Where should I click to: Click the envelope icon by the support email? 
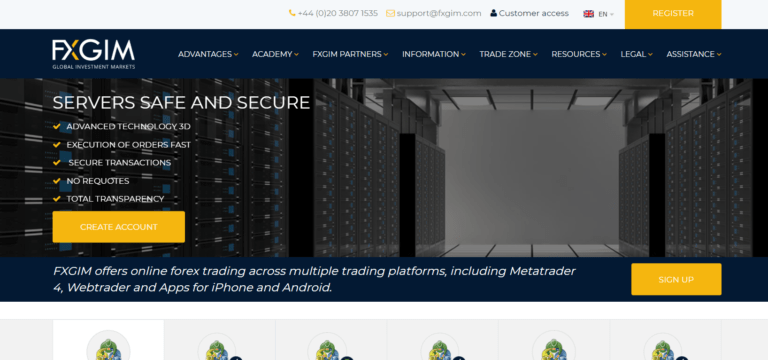pyautogui.click(x=390, y=13)
